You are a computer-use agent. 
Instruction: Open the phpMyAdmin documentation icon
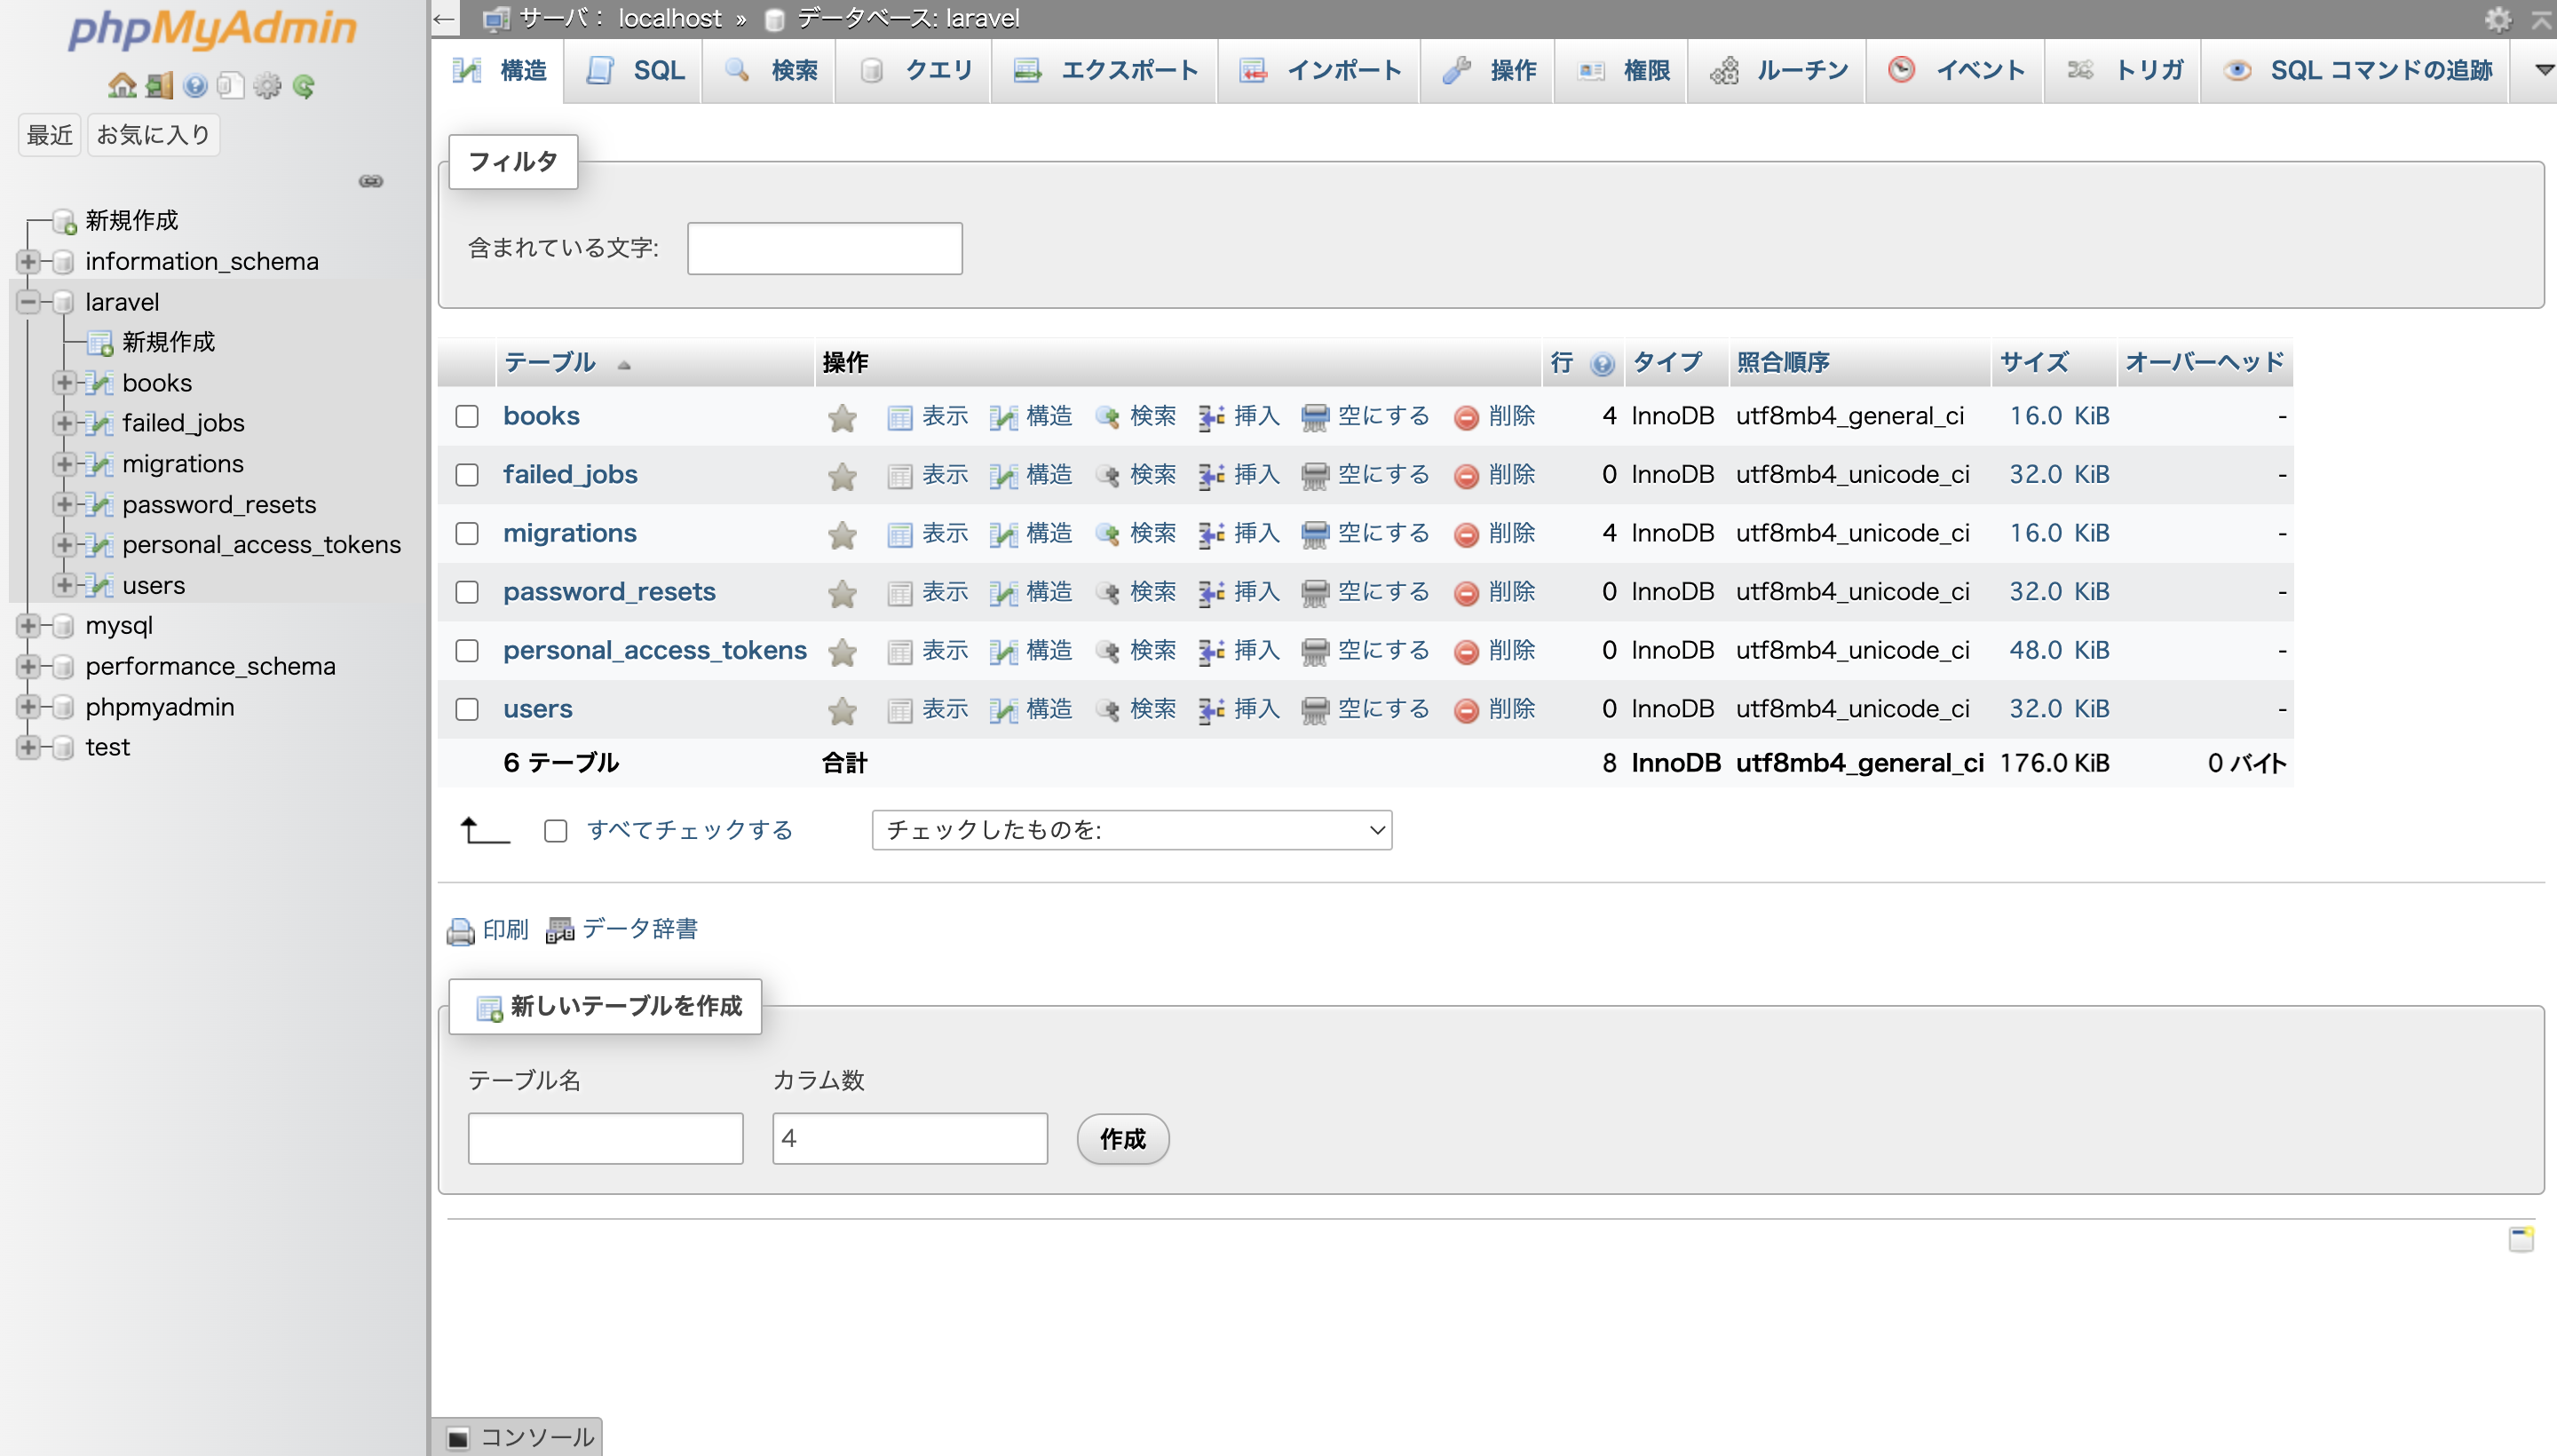click(195, 86)
